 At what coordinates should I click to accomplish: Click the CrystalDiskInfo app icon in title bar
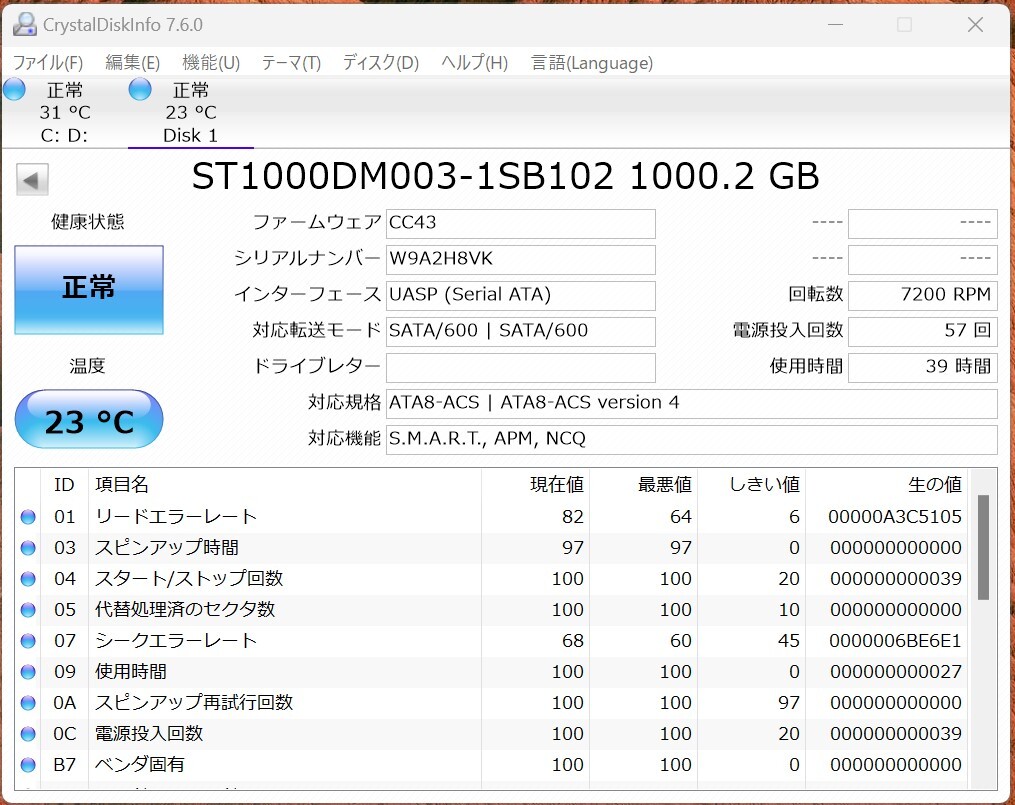point(25,24)
